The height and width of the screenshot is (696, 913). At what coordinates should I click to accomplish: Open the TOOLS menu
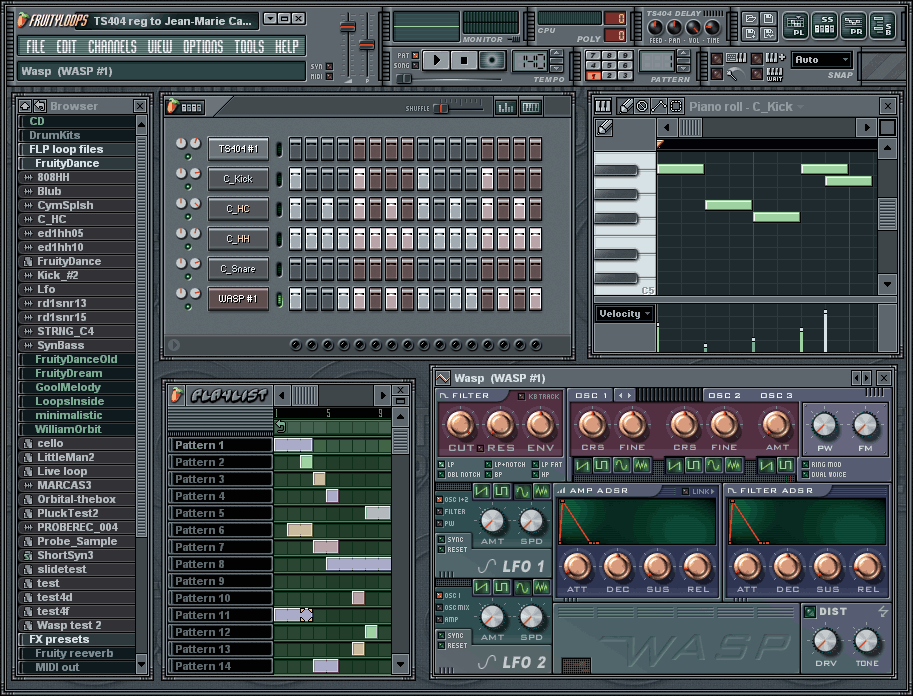[249, 47]
